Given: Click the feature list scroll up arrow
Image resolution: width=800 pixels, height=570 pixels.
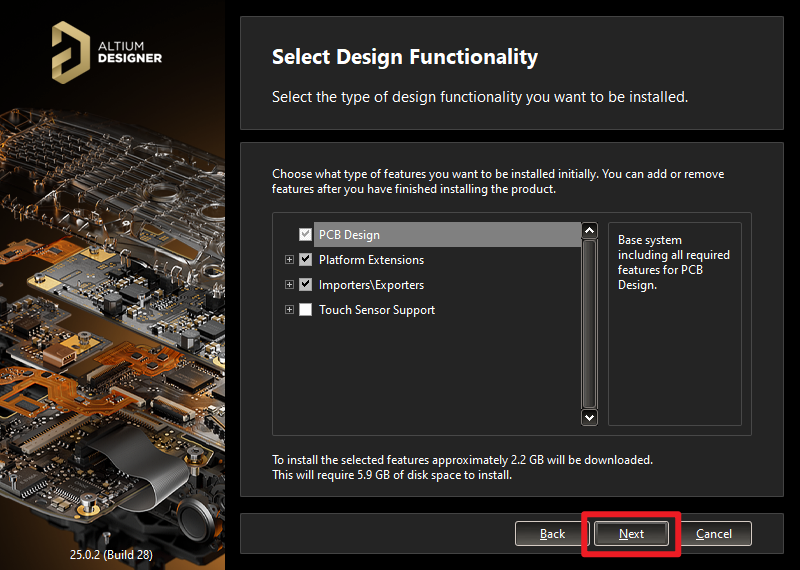Looking at the screenshot, I should 589,231.
